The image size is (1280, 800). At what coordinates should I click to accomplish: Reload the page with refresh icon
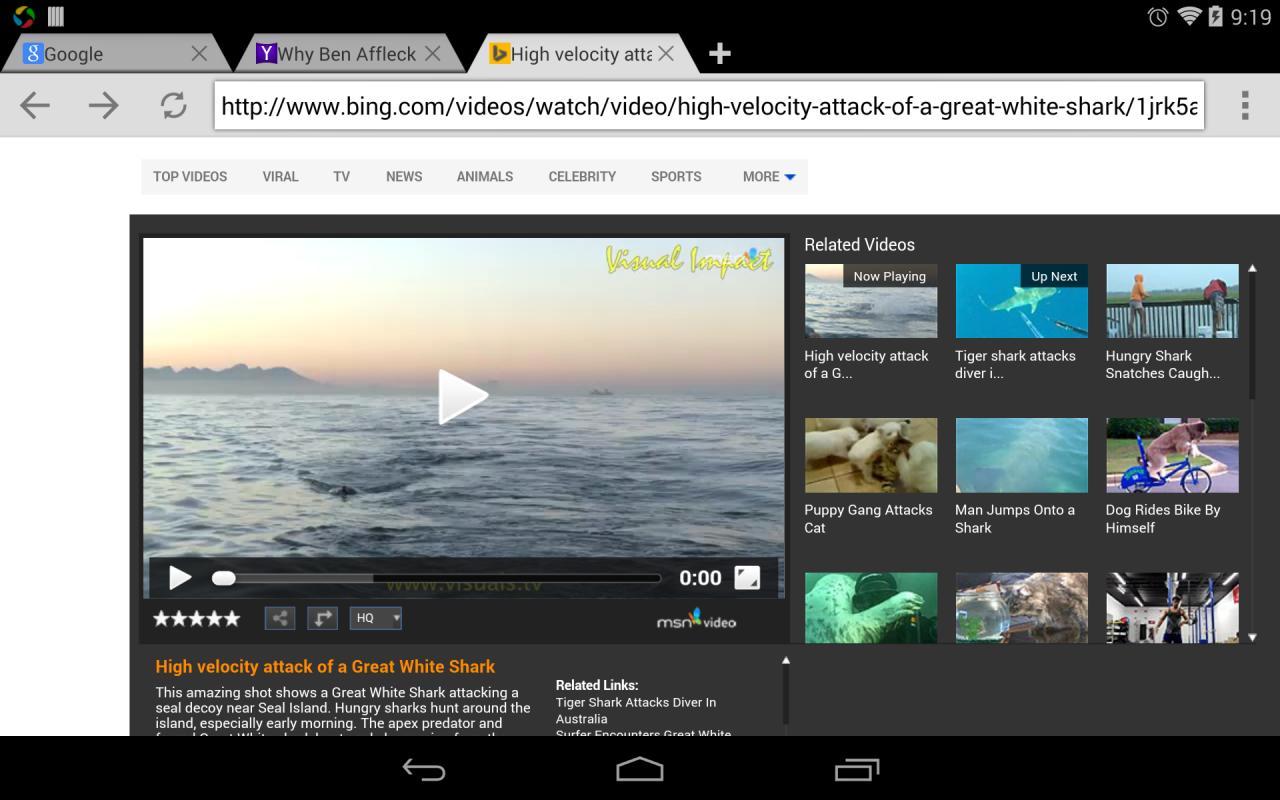coord(174,105)
